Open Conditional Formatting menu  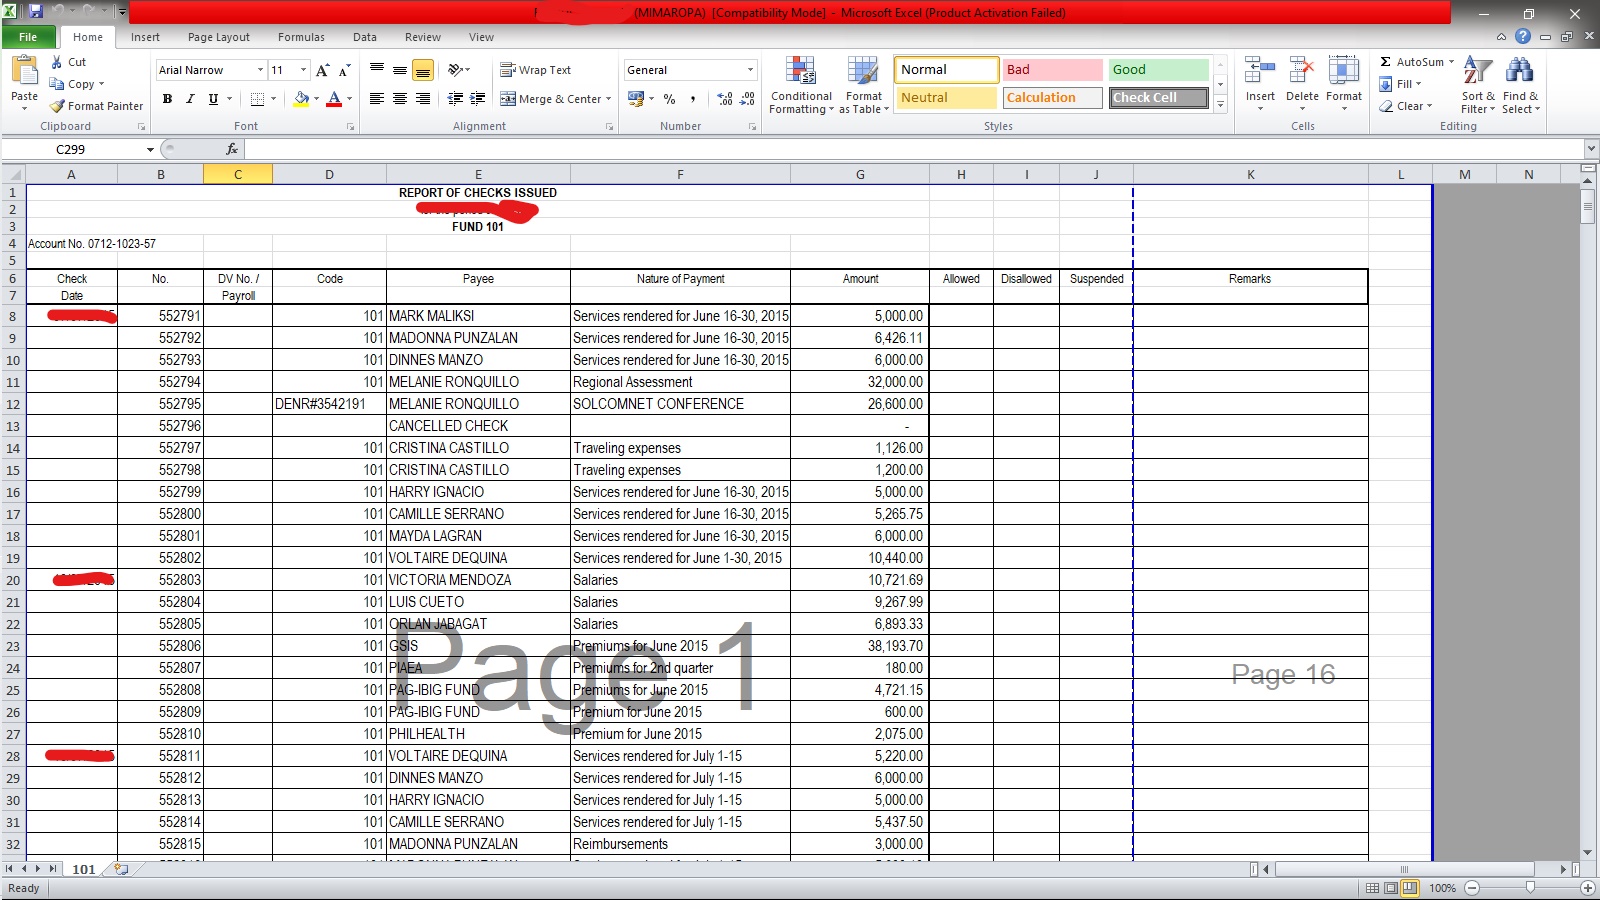point(801,86)
